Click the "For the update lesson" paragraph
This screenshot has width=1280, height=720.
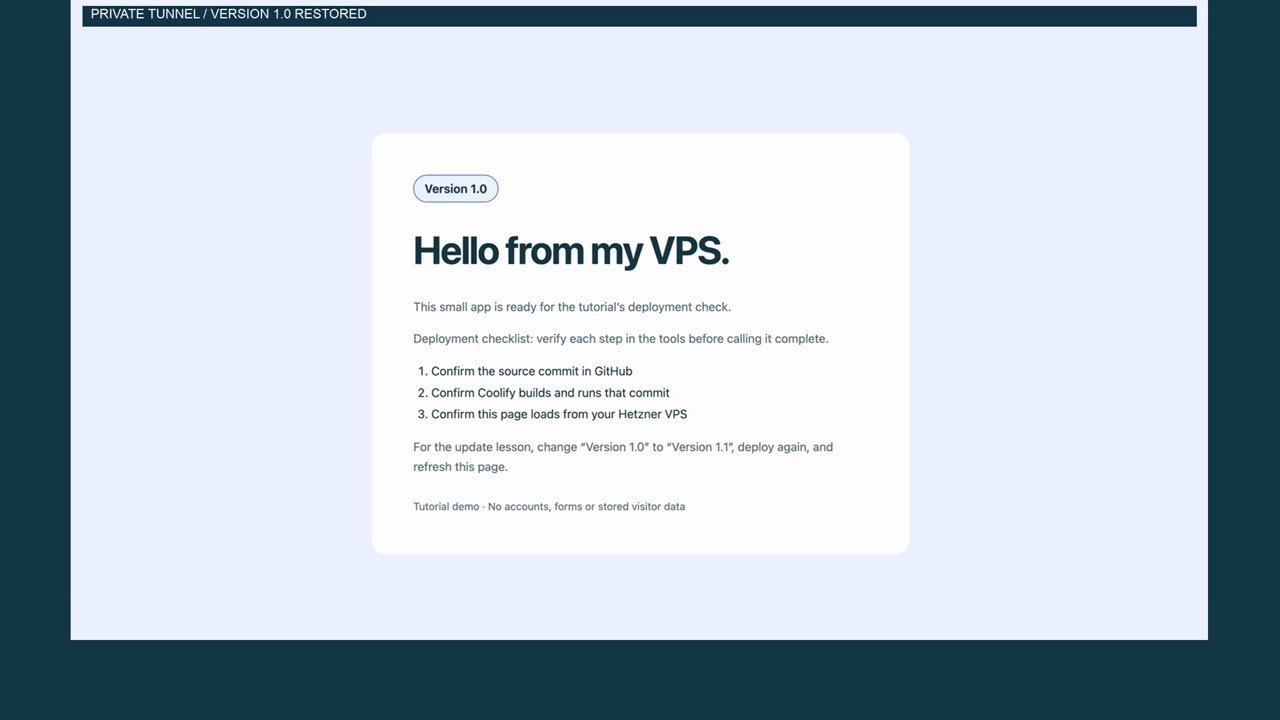pyautogui.click(x=623, y=457)
